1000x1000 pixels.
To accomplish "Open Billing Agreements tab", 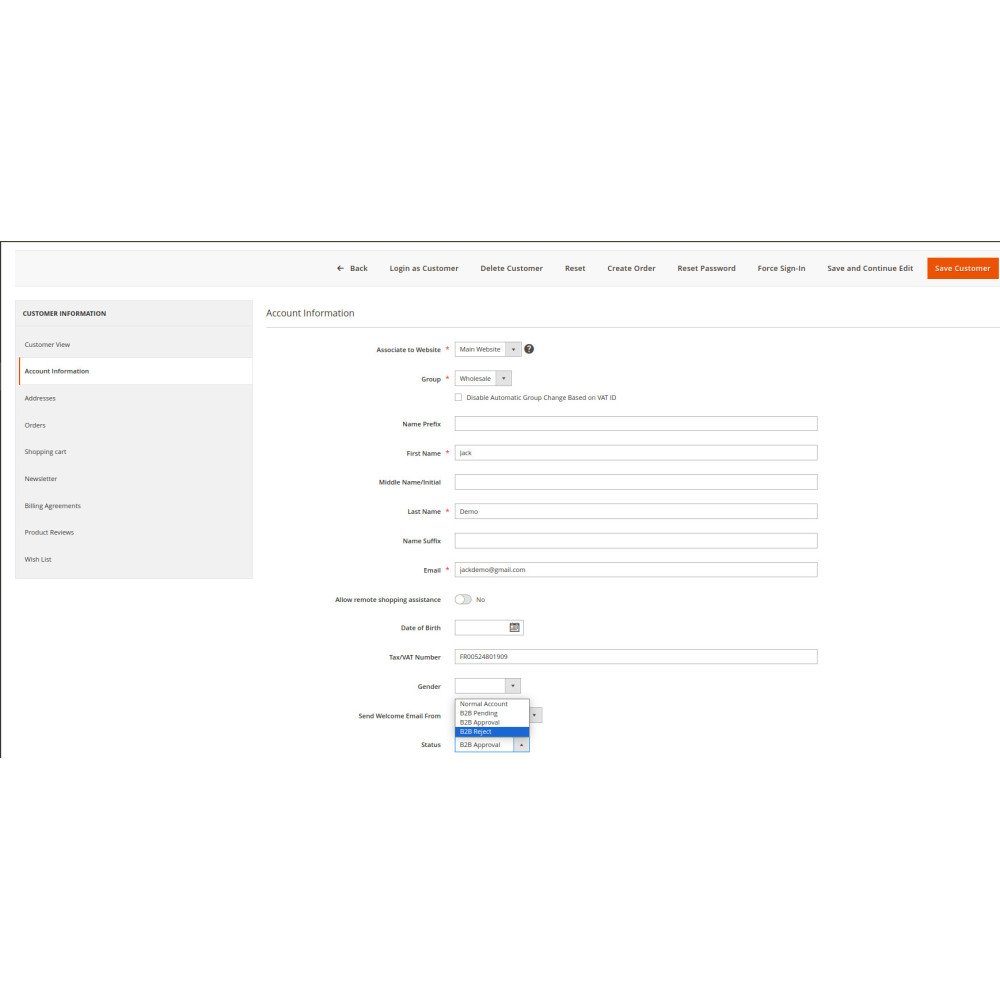I will click(135, 506).
